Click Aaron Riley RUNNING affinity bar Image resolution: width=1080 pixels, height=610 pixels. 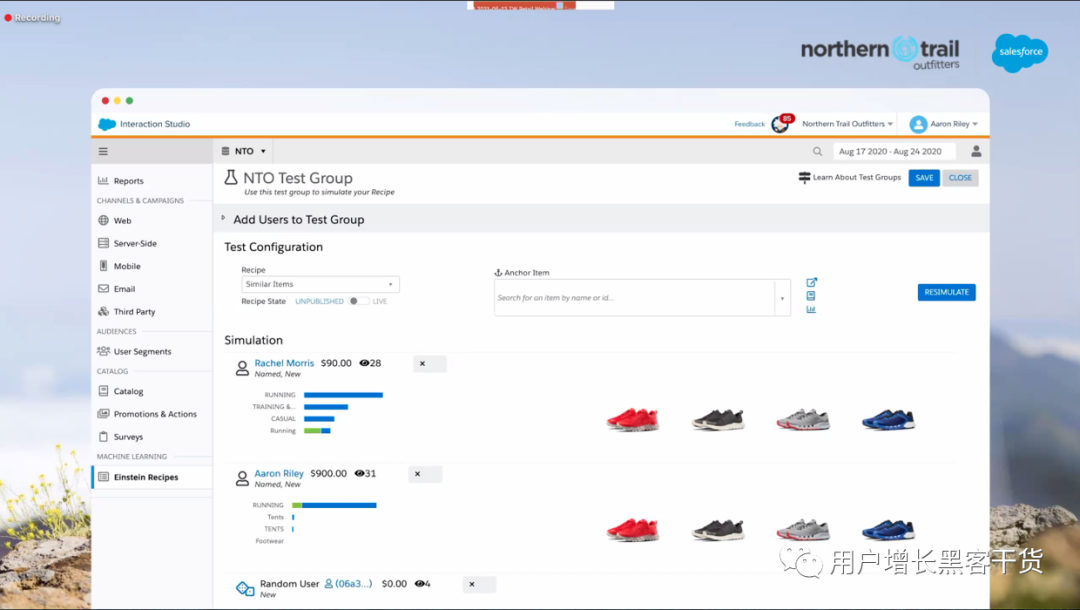pos(334,505)
